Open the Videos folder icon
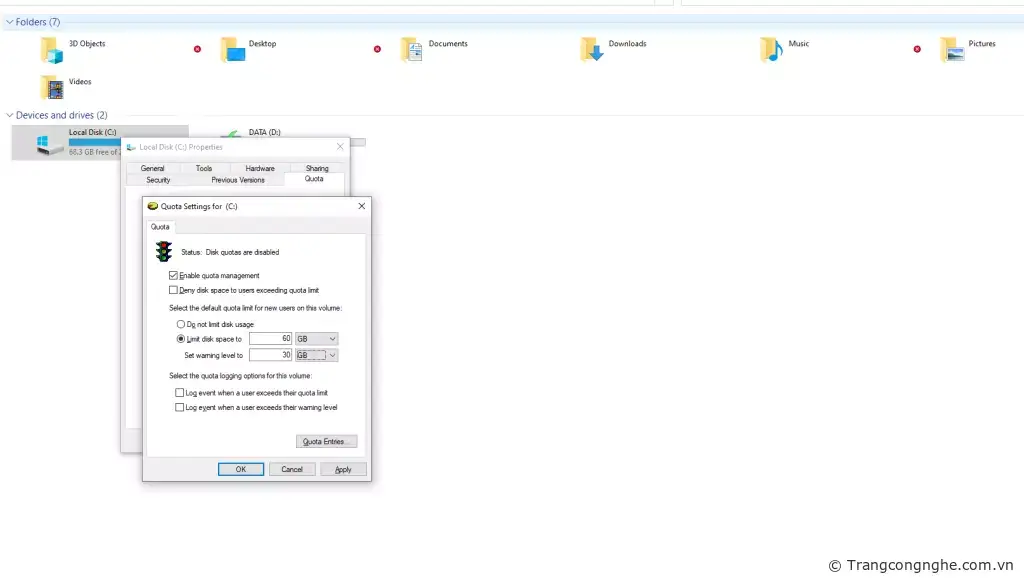Screen dimensions: 1024x583 [x=51, y=88]
